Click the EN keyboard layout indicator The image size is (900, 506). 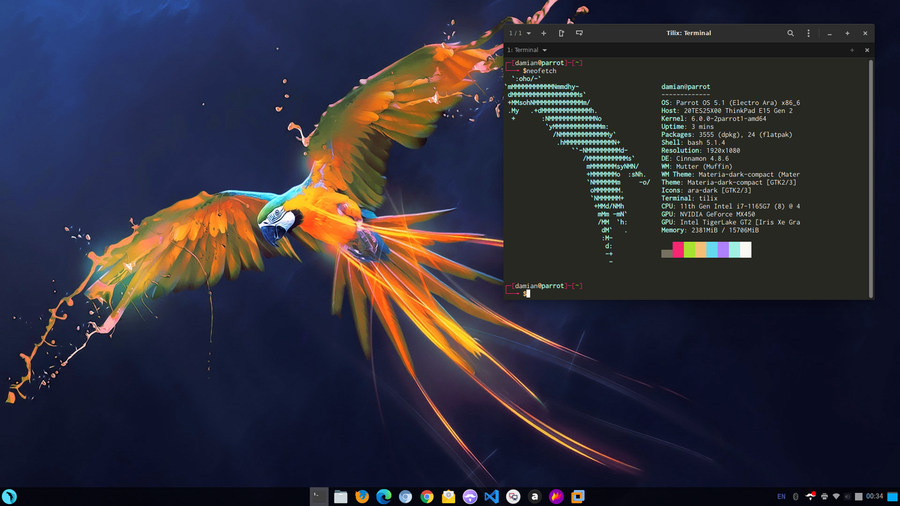coord(781,497)
